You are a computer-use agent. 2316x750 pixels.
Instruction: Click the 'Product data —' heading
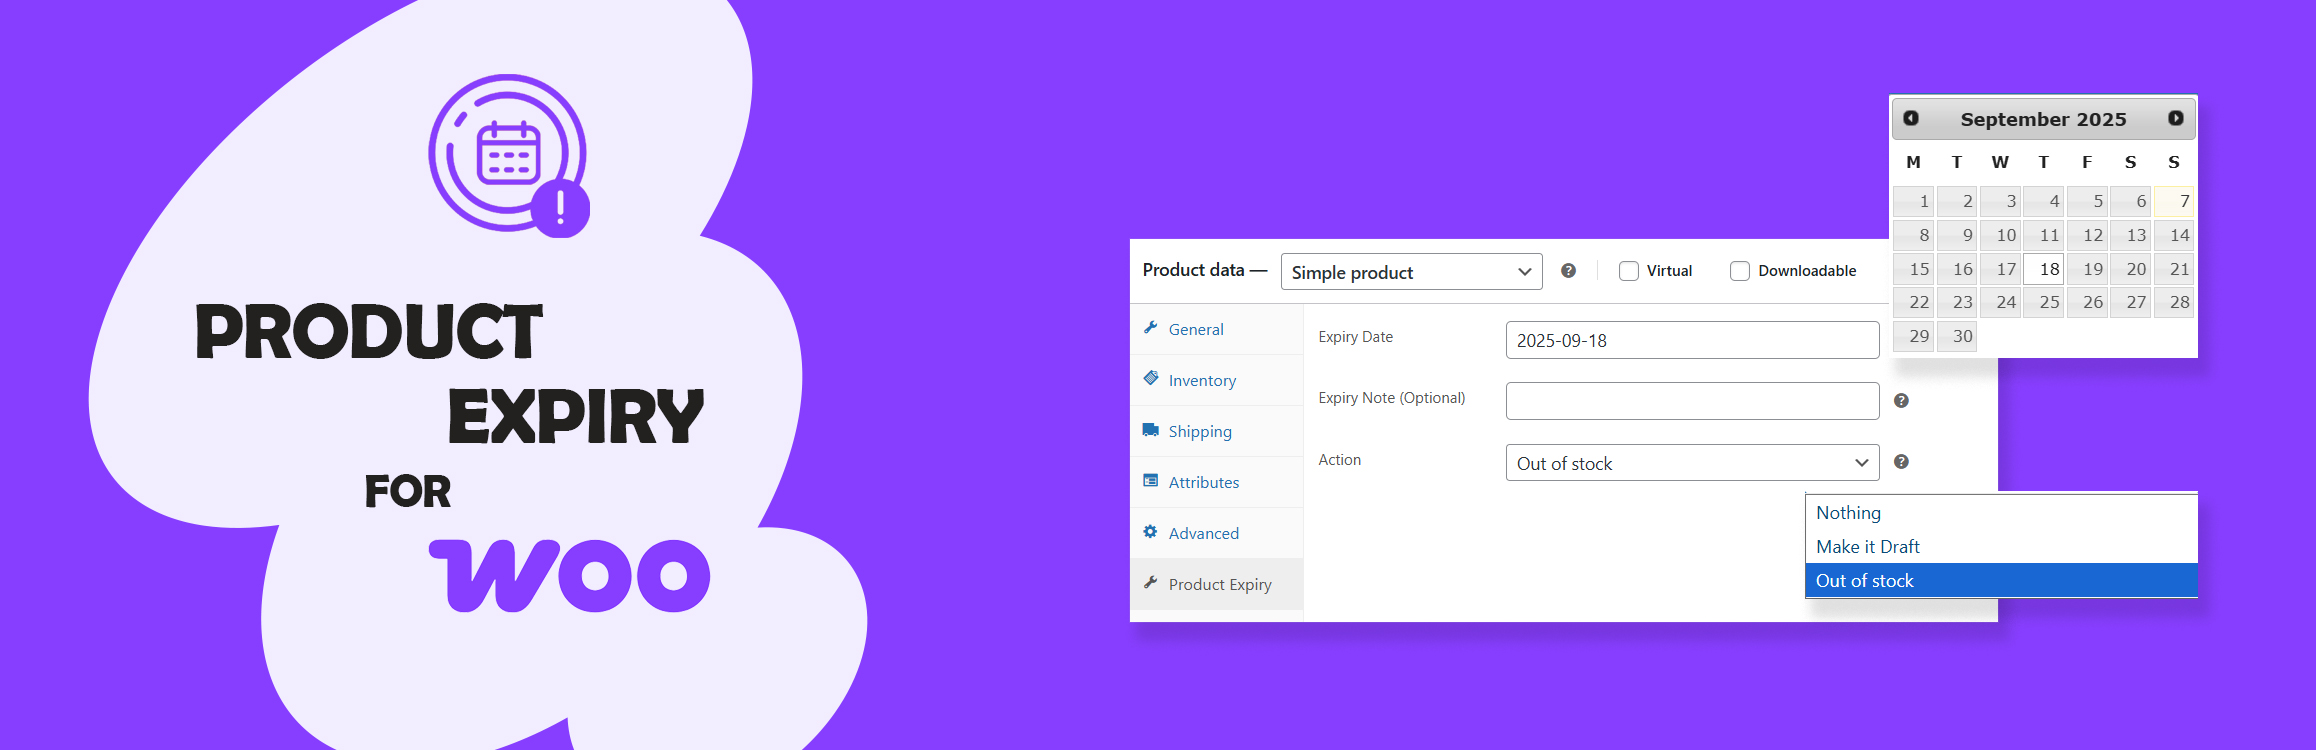1205,270
